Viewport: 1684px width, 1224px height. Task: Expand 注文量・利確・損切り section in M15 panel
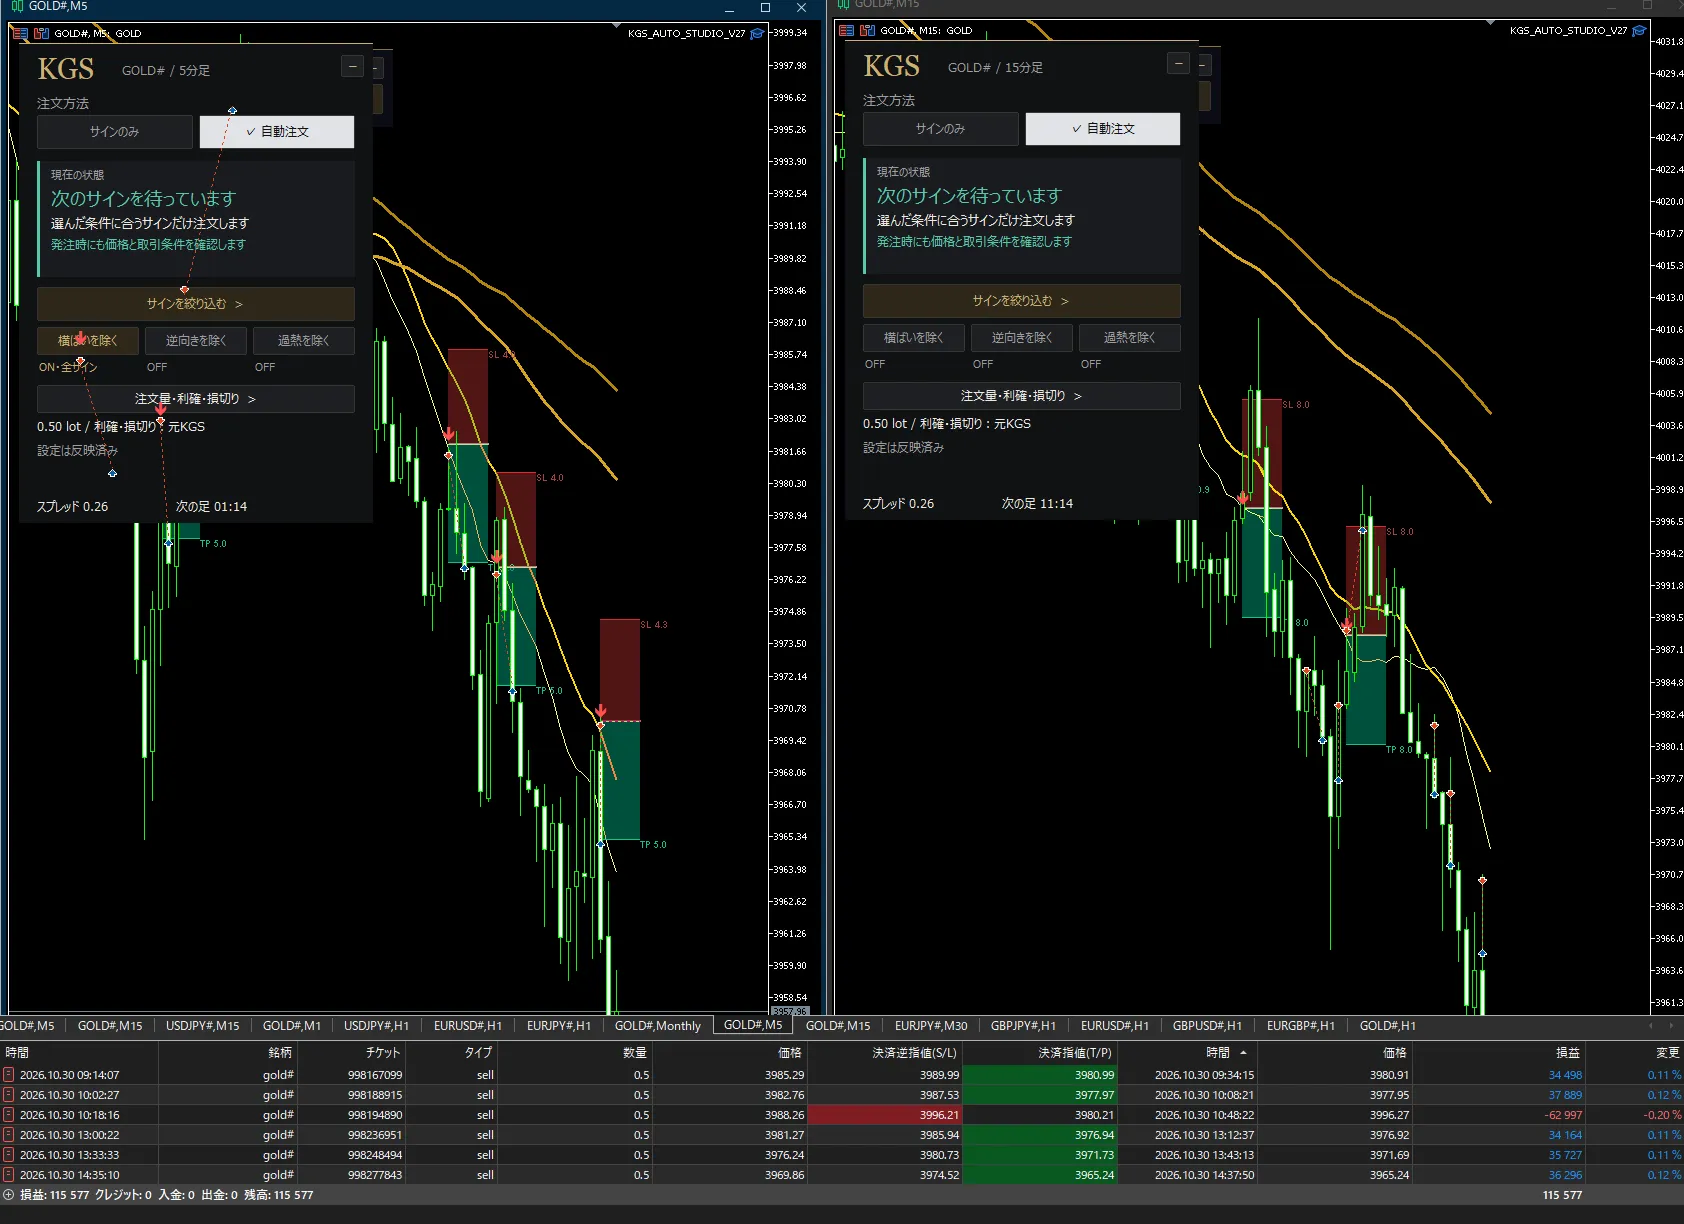tap(1022, 396)
